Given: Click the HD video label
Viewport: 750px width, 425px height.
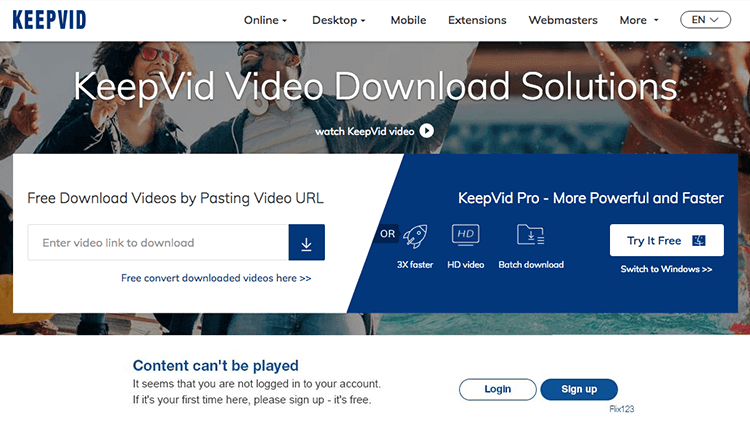Looking at the screenshot, I should [x=465, y=264].
